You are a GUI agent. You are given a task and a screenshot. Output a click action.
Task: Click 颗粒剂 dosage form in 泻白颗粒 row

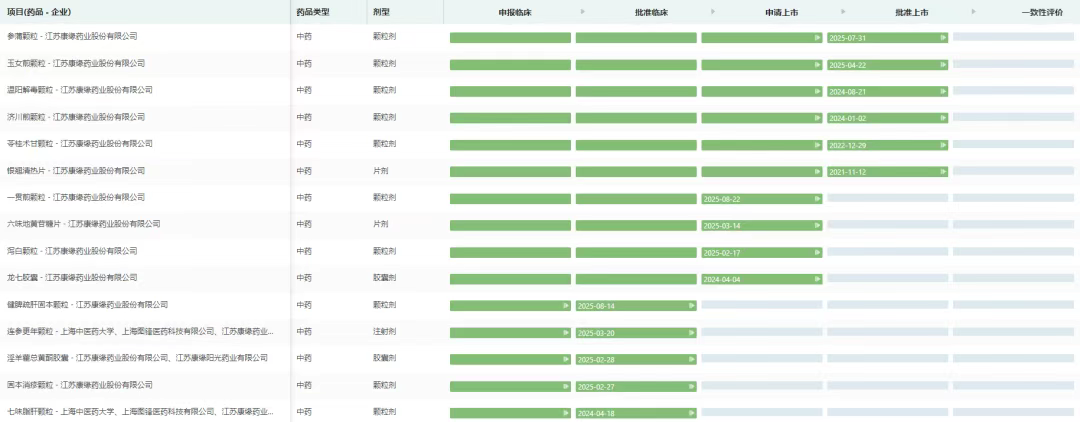pyautogui.click(x=384, y=251)
